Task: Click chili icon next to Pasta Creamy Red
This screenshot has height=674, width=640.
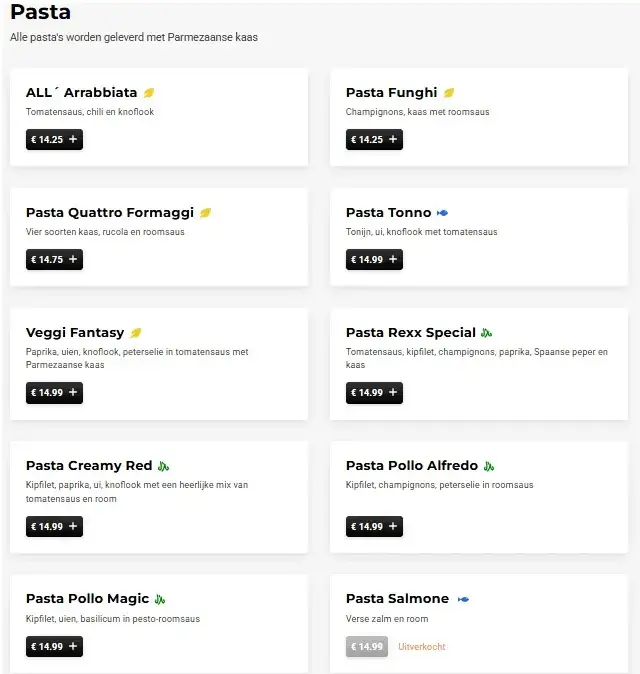Action: 164,466
